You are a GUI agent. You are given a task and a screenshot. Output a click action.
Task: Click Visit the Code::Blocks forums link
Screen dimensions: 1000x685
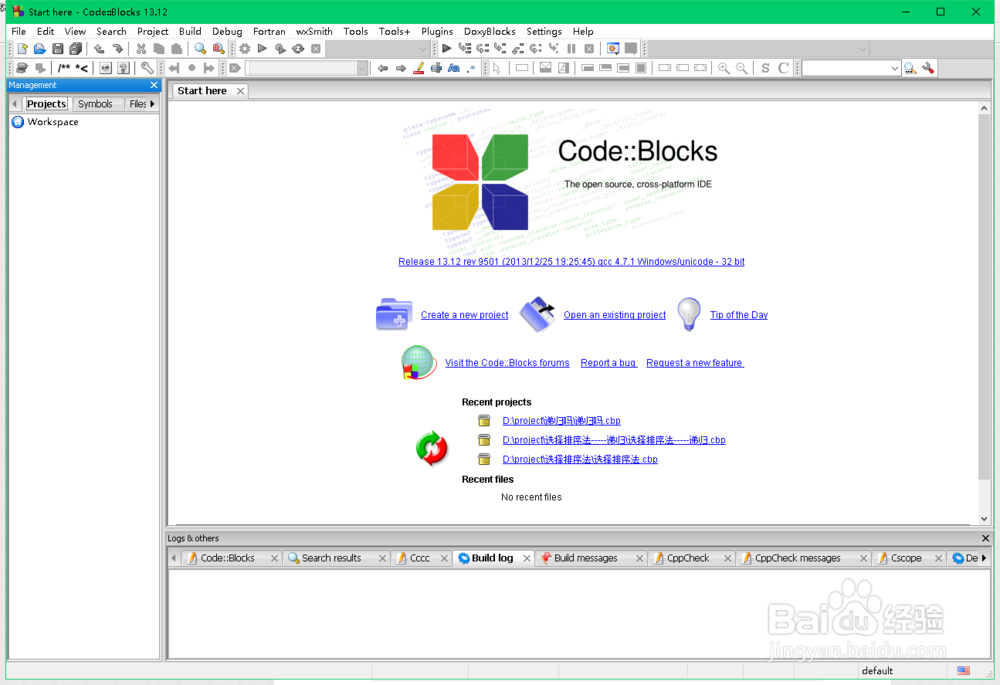(x=507, y=363)
